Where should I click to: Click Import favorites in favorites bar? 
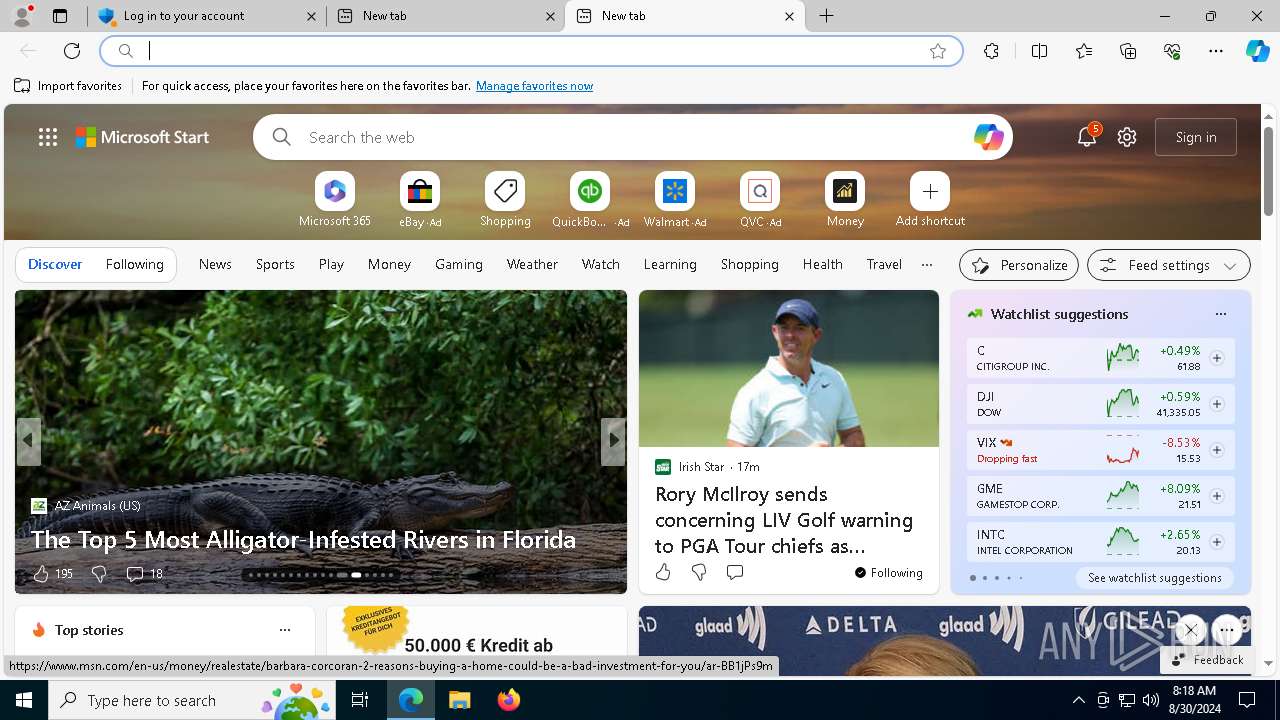68,86
